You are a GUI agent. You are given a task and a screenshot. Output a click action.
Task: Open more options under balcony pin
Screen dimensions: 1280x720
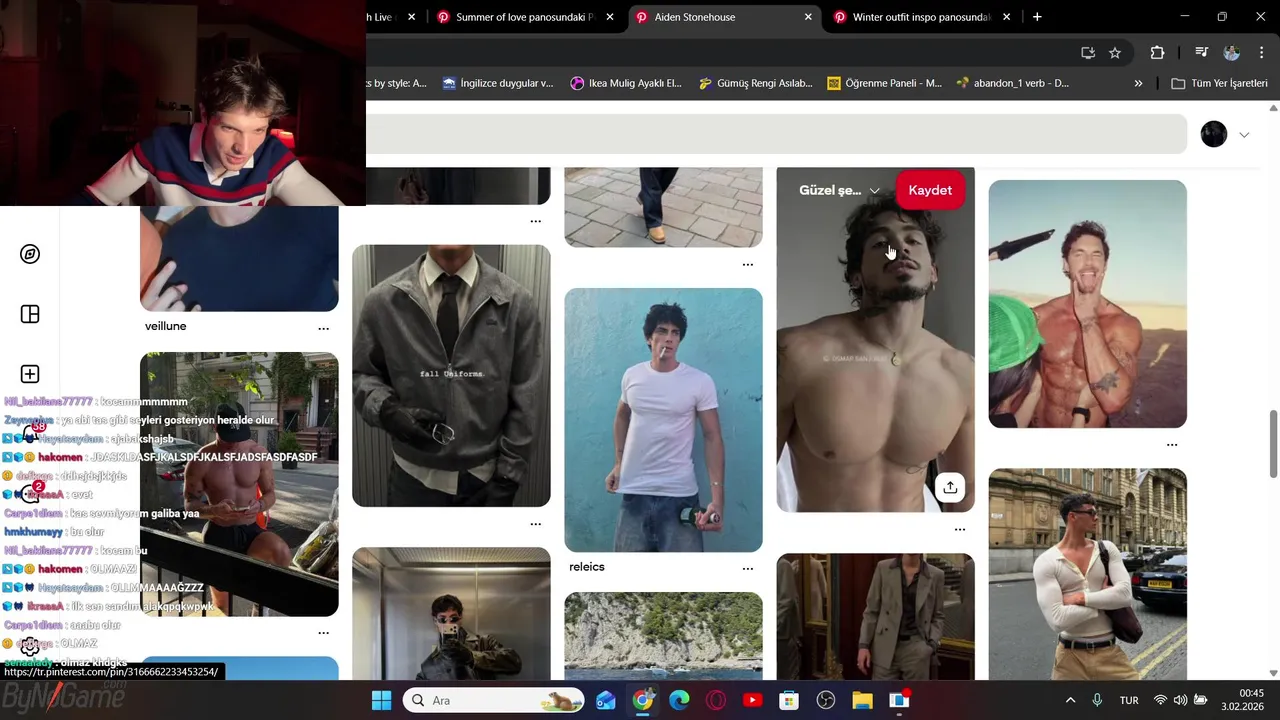(x=323, y=632)
